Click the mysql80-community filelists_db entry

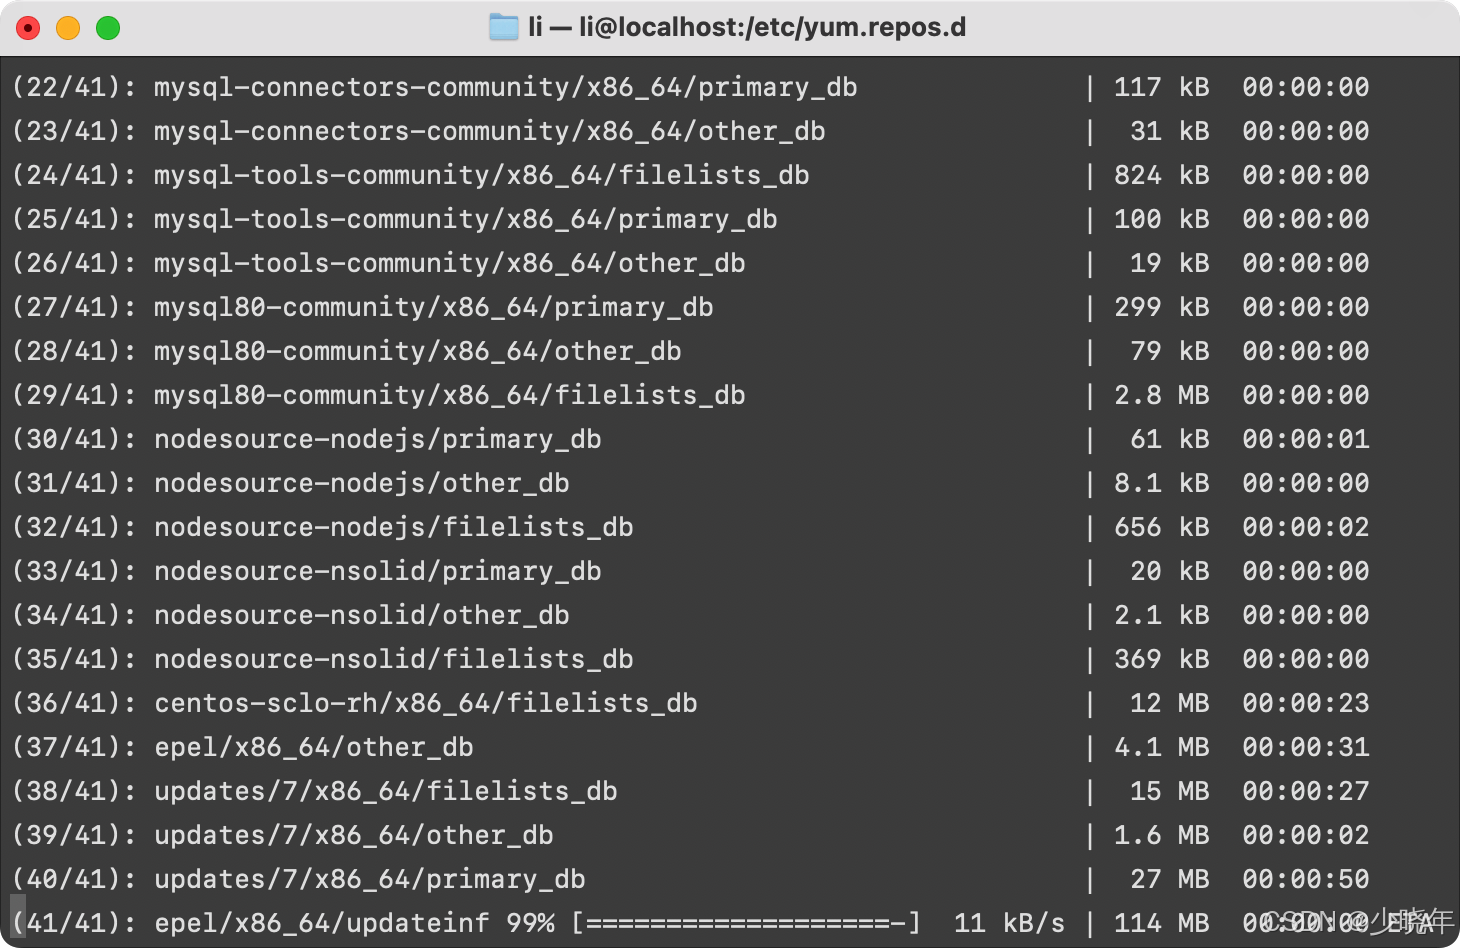449,396
